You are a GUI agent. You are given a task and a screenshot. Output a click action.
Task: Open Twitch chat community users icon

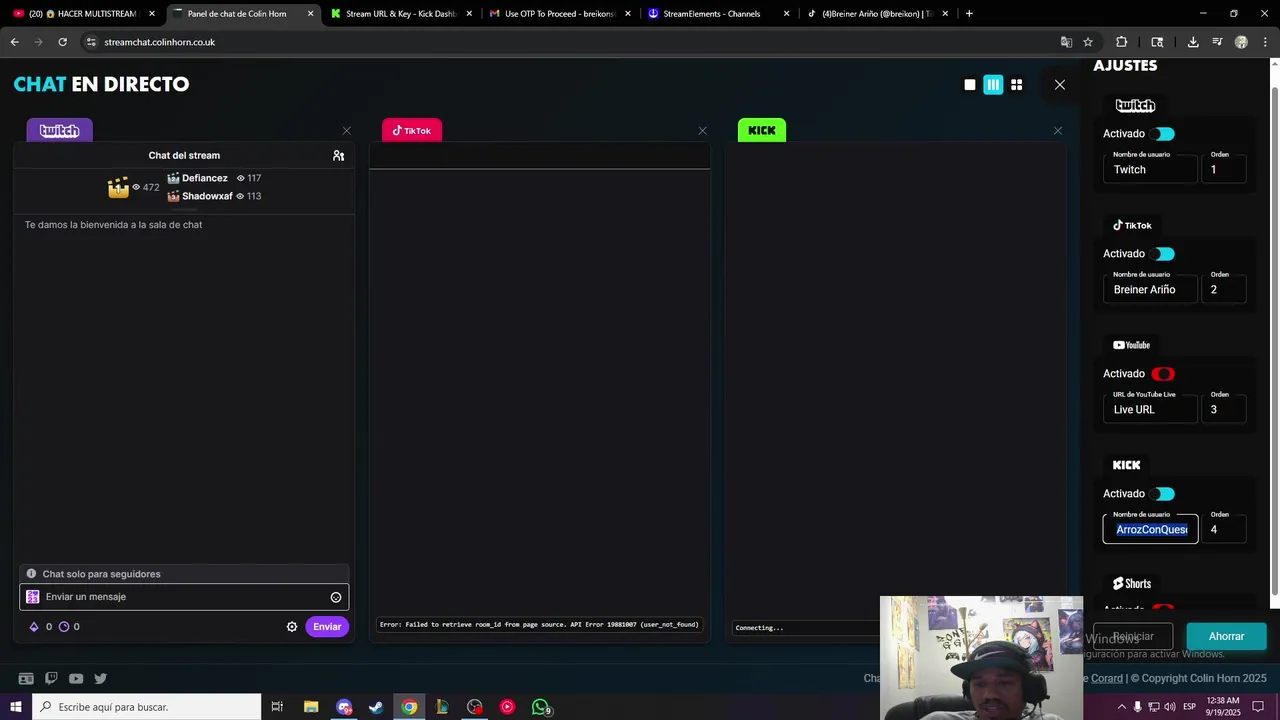coord(339,155)
